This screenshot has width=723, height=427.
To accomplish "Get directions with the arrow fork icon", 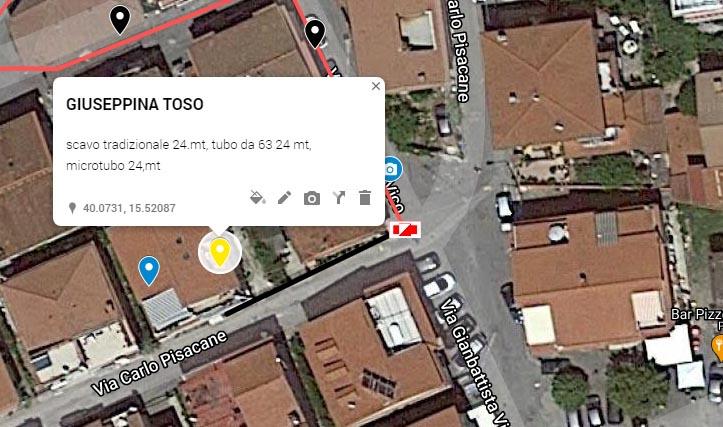I will (x=339, y=197).
